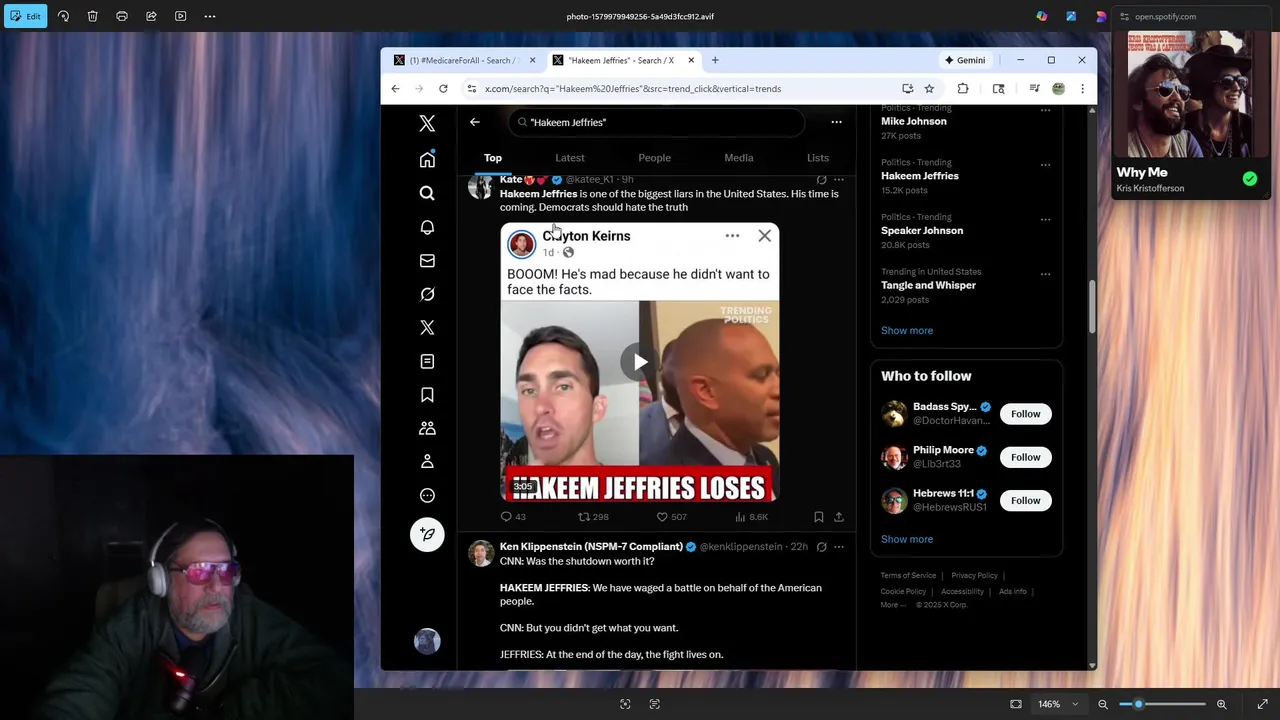Open Premium X icon in sidebar

click(427, 328)
